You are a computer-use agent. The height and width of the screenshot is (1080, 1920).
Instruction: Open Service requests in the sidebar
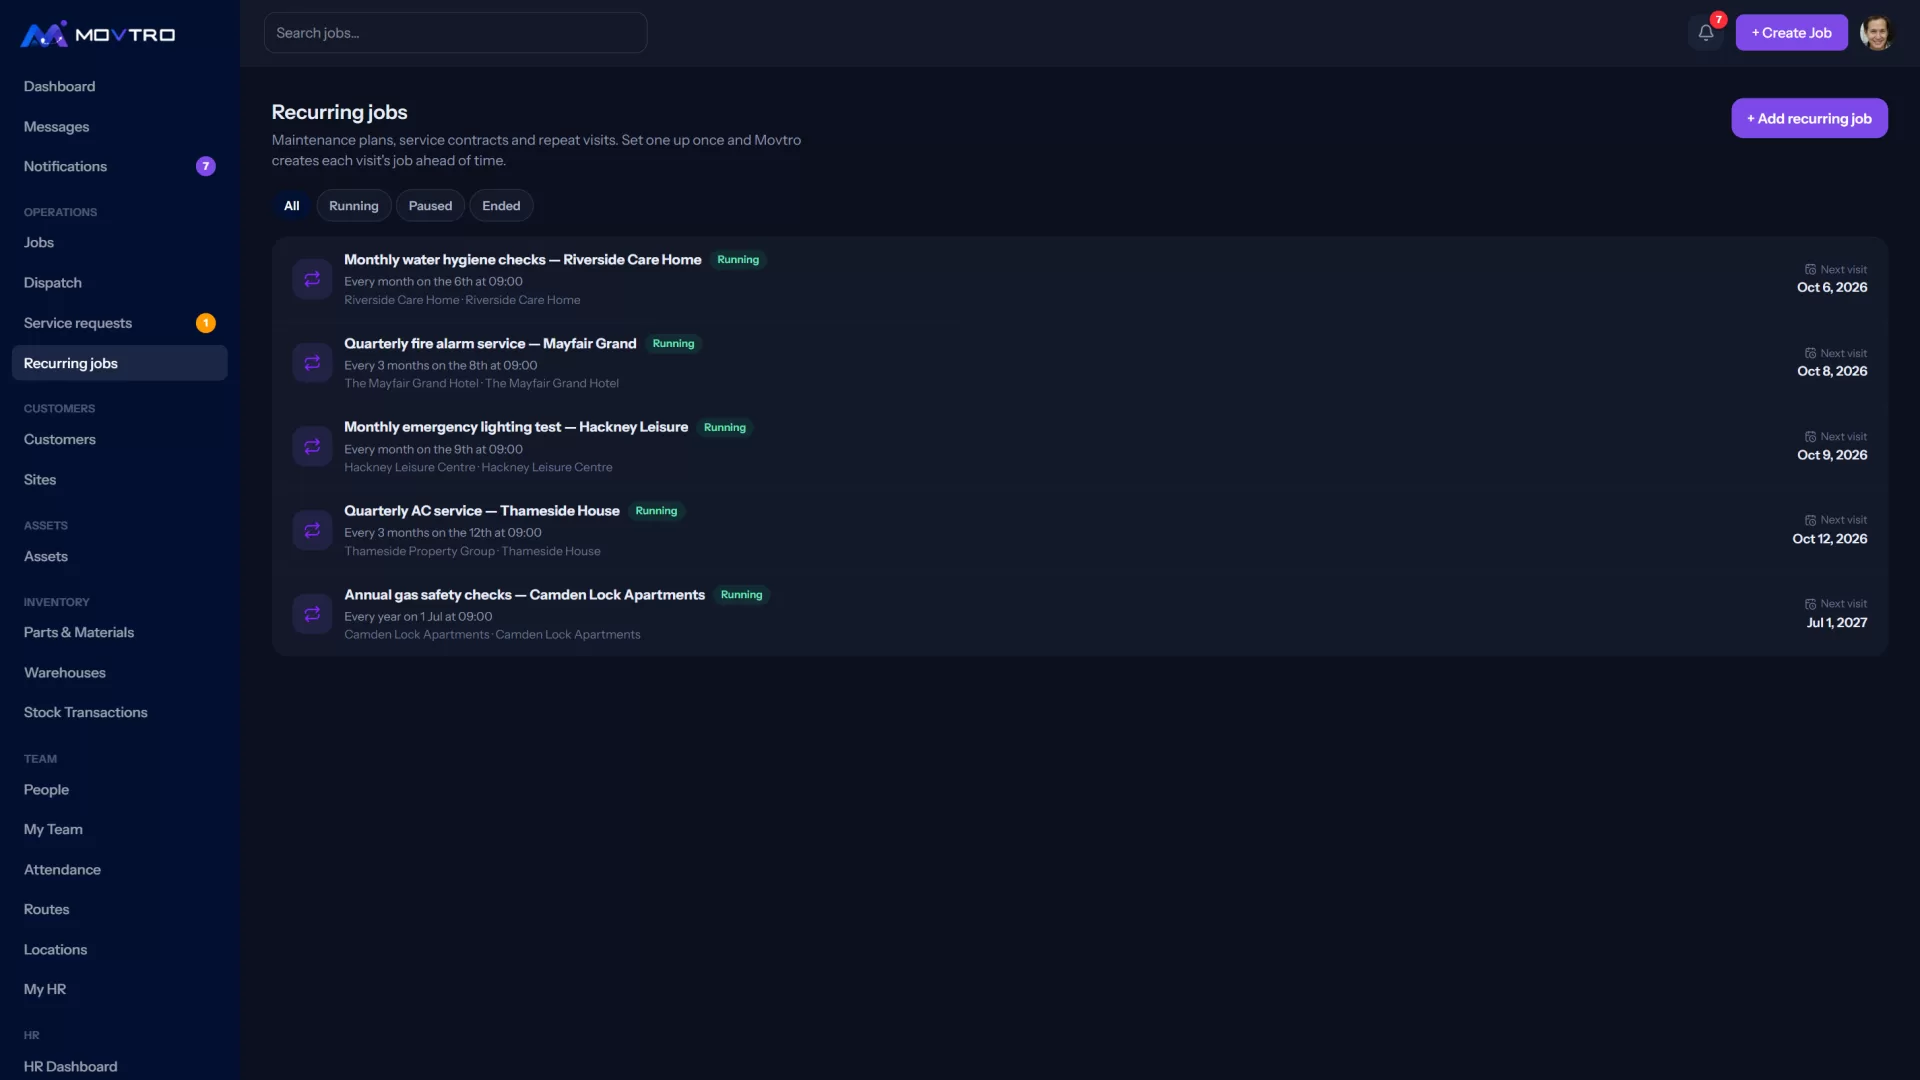pyautogui.click(x=120, y=323)
